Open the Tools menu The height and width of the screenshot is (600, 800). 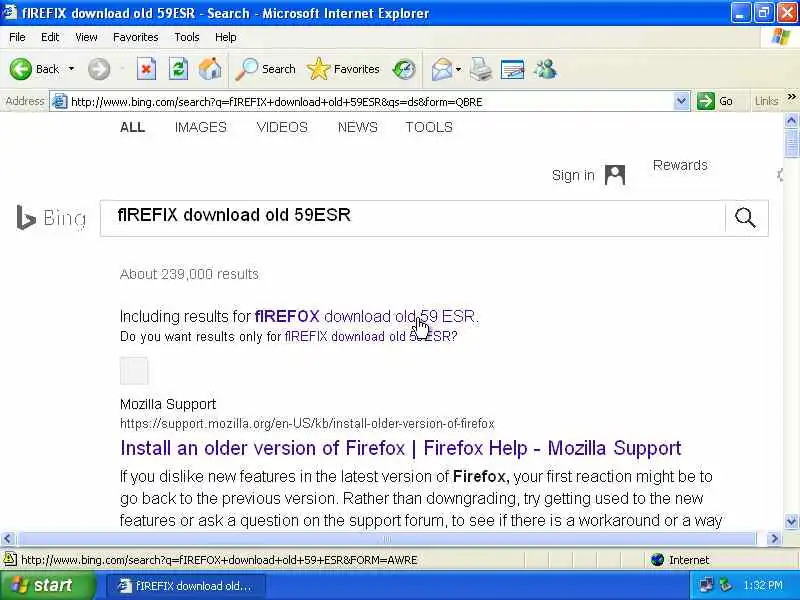[187, 37]
